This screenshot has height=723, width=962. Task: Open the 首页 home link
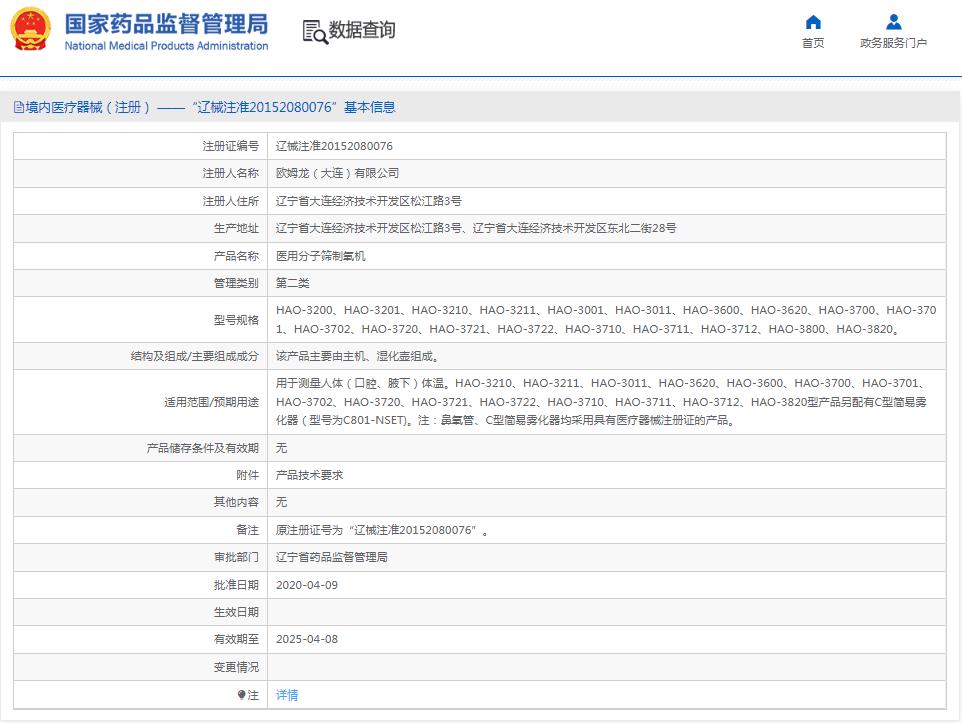tap(813, 43)
